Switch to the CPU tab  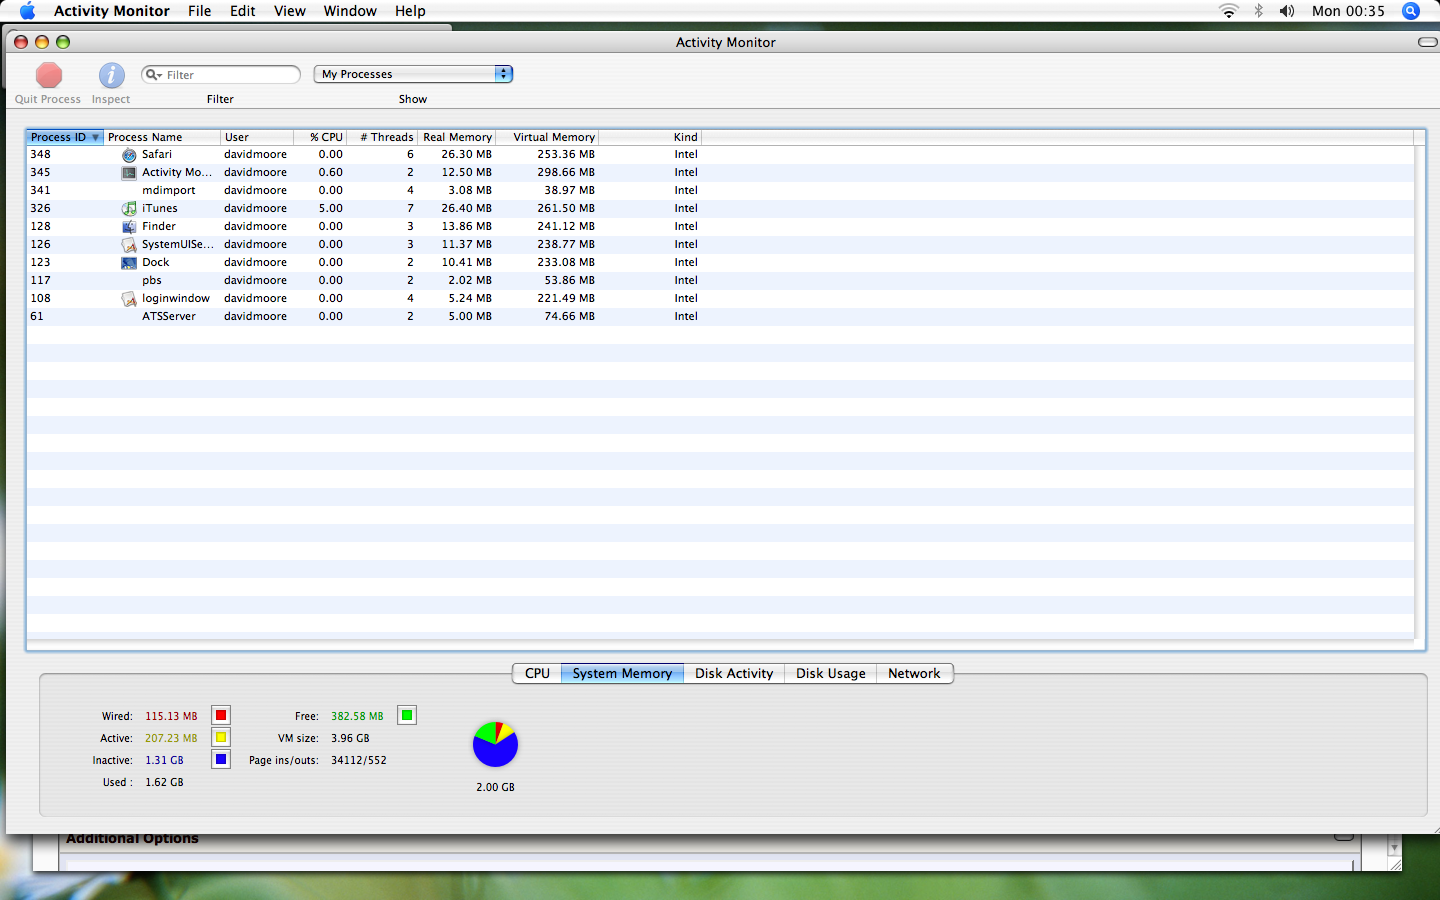pyautogui.click(x=537, y=673)
